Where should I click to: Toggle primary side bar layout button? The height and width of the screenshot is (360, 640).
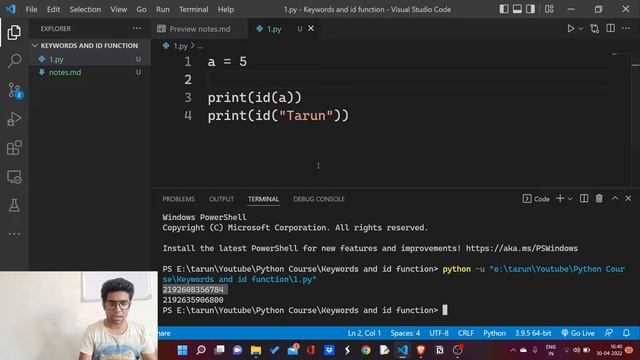504,9
